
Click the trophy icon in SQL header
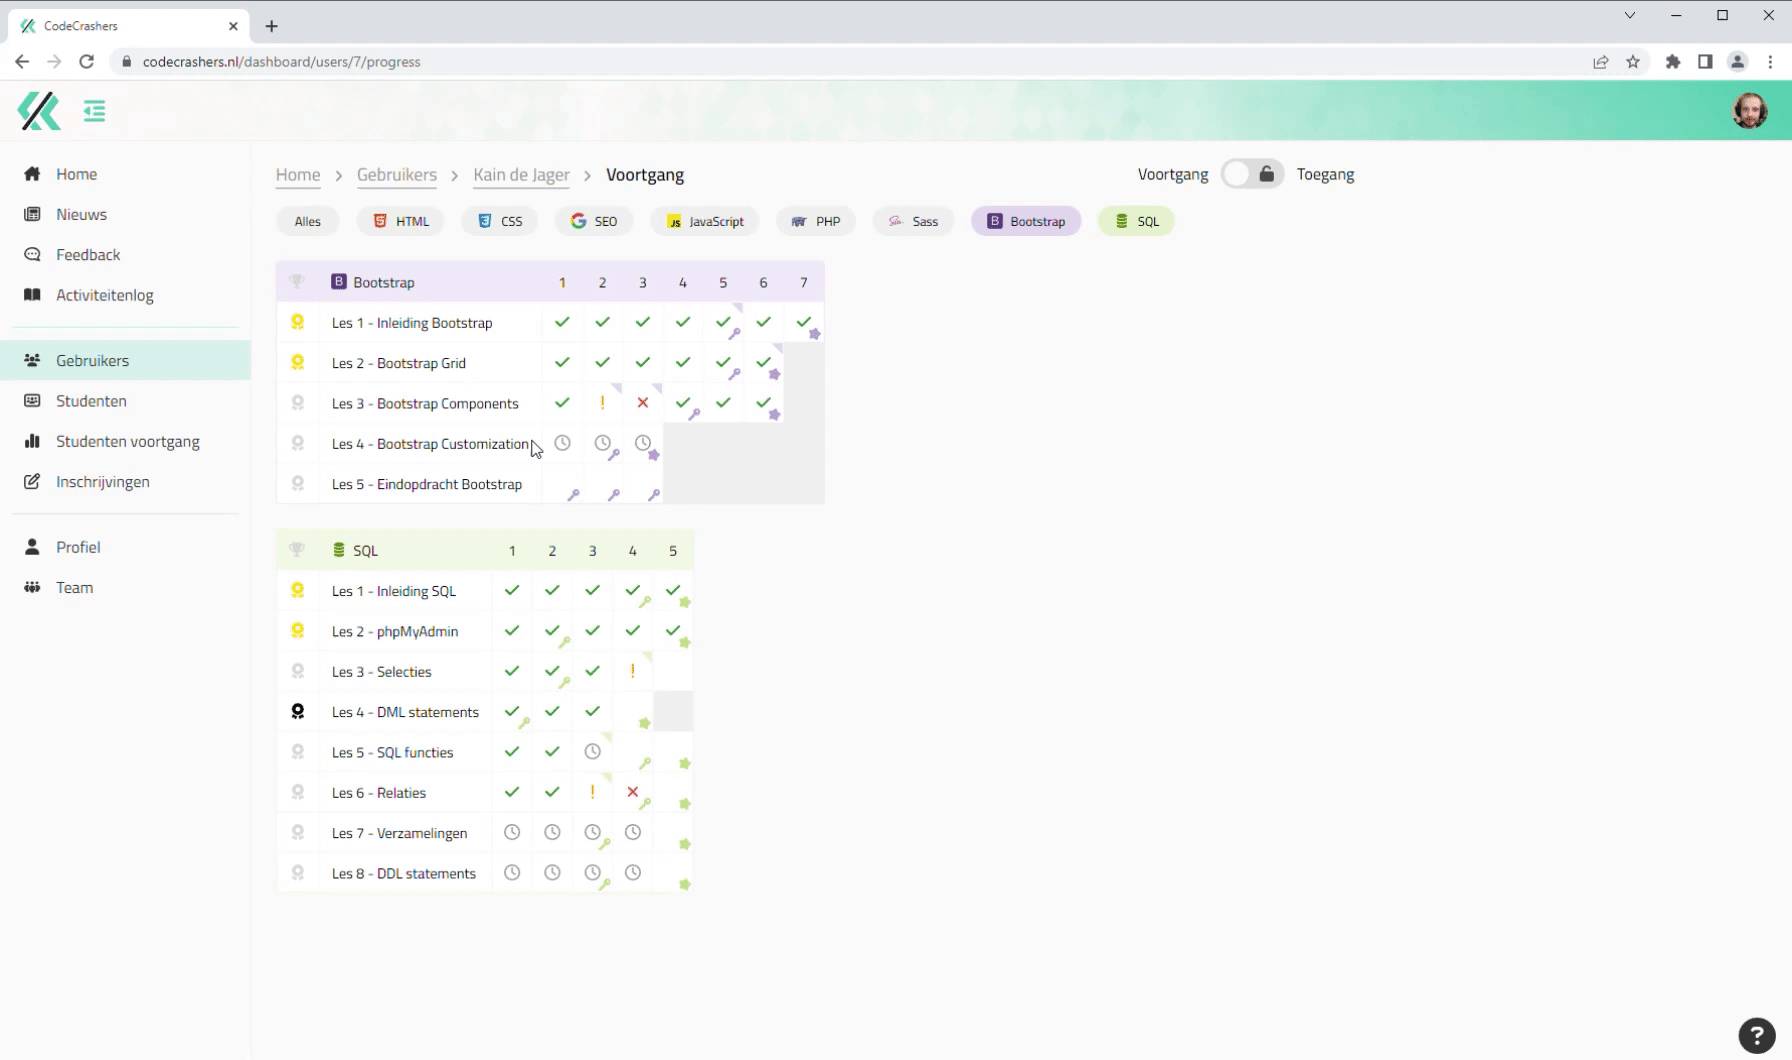[x=297, y=550]
